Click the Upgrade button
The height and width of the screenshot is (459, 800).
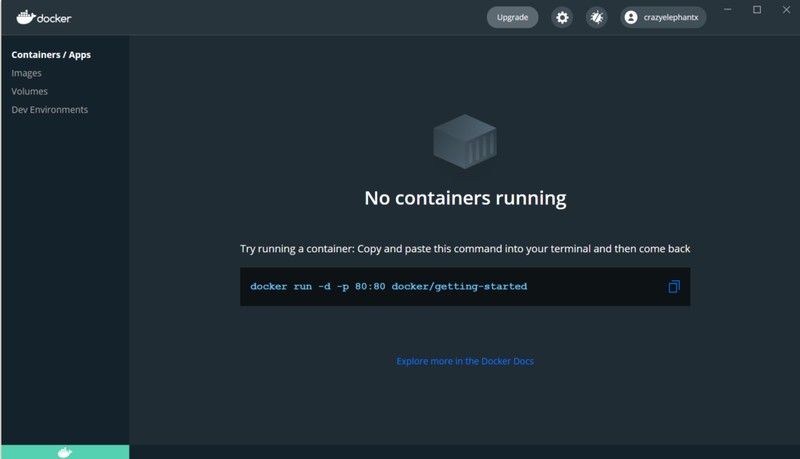[x=512, y=17]
